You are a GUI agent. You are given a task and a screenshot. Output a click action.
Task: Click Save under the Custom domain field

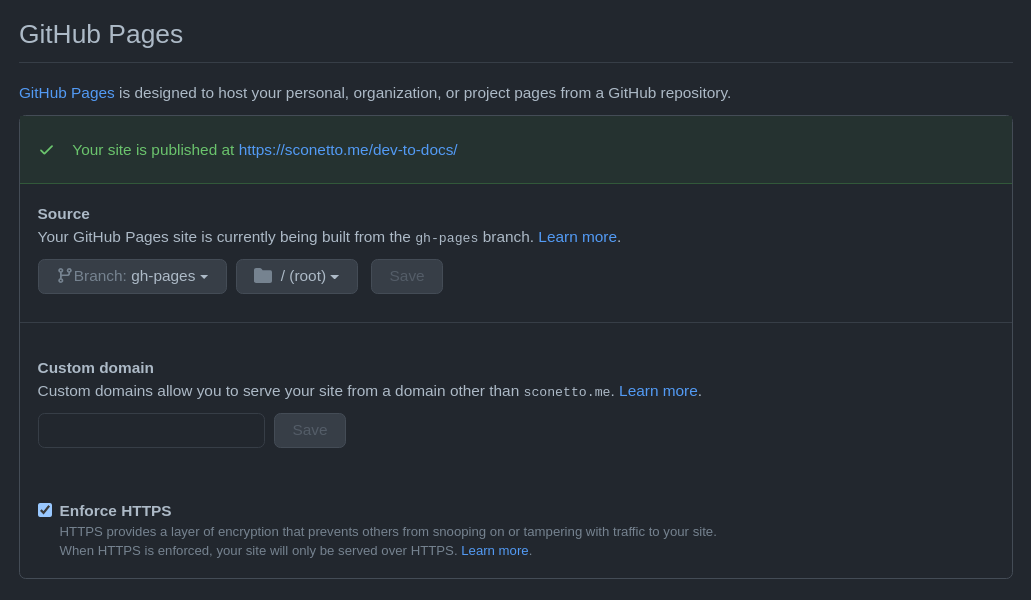[309, 429]
